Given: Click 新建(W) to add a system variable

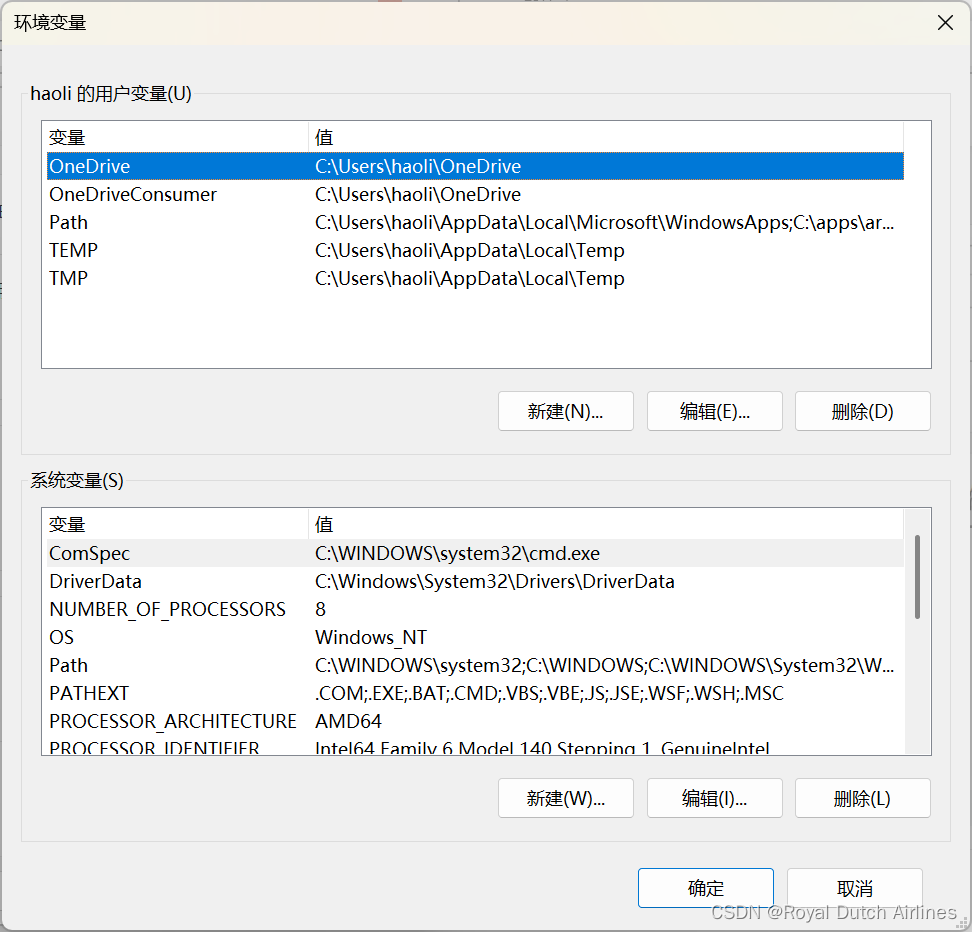Looking at the screenshot, I should coord(565,798).
